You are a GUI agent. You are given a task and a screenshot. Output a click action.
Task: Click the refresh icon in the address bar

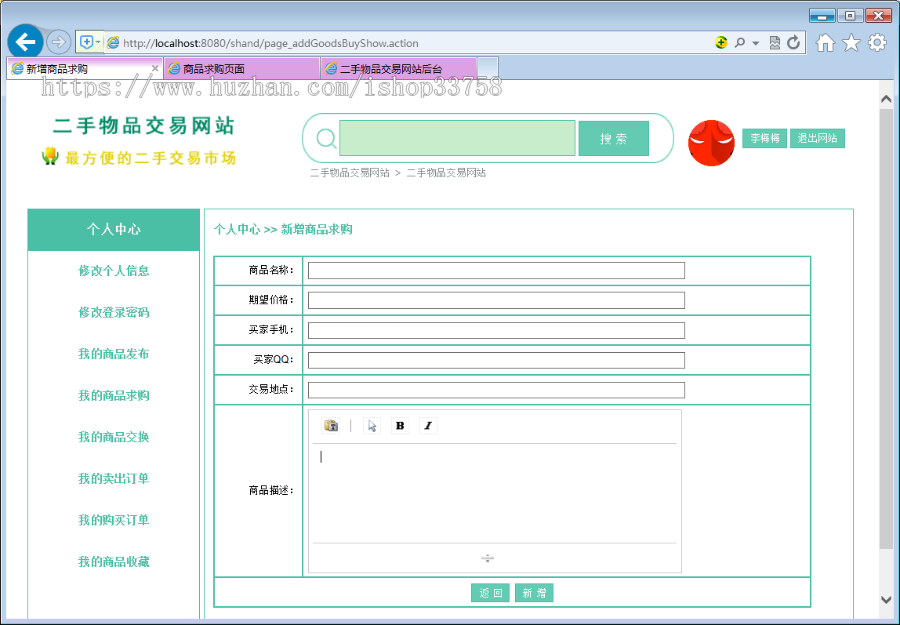coord(793,42)
